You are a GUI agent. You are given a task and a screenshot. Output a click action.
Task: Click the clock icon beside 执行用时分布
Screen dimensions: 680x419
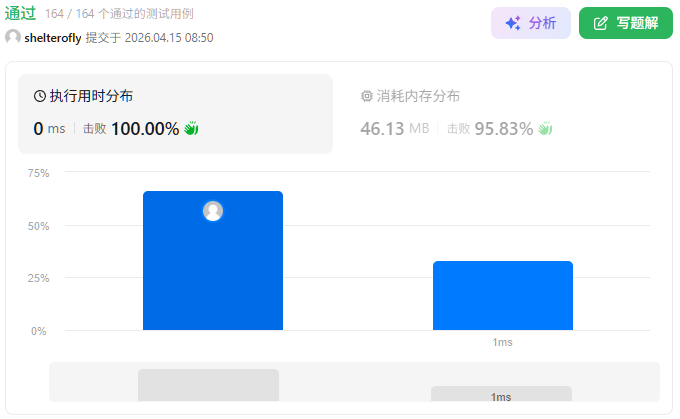(x=40, y=97)
